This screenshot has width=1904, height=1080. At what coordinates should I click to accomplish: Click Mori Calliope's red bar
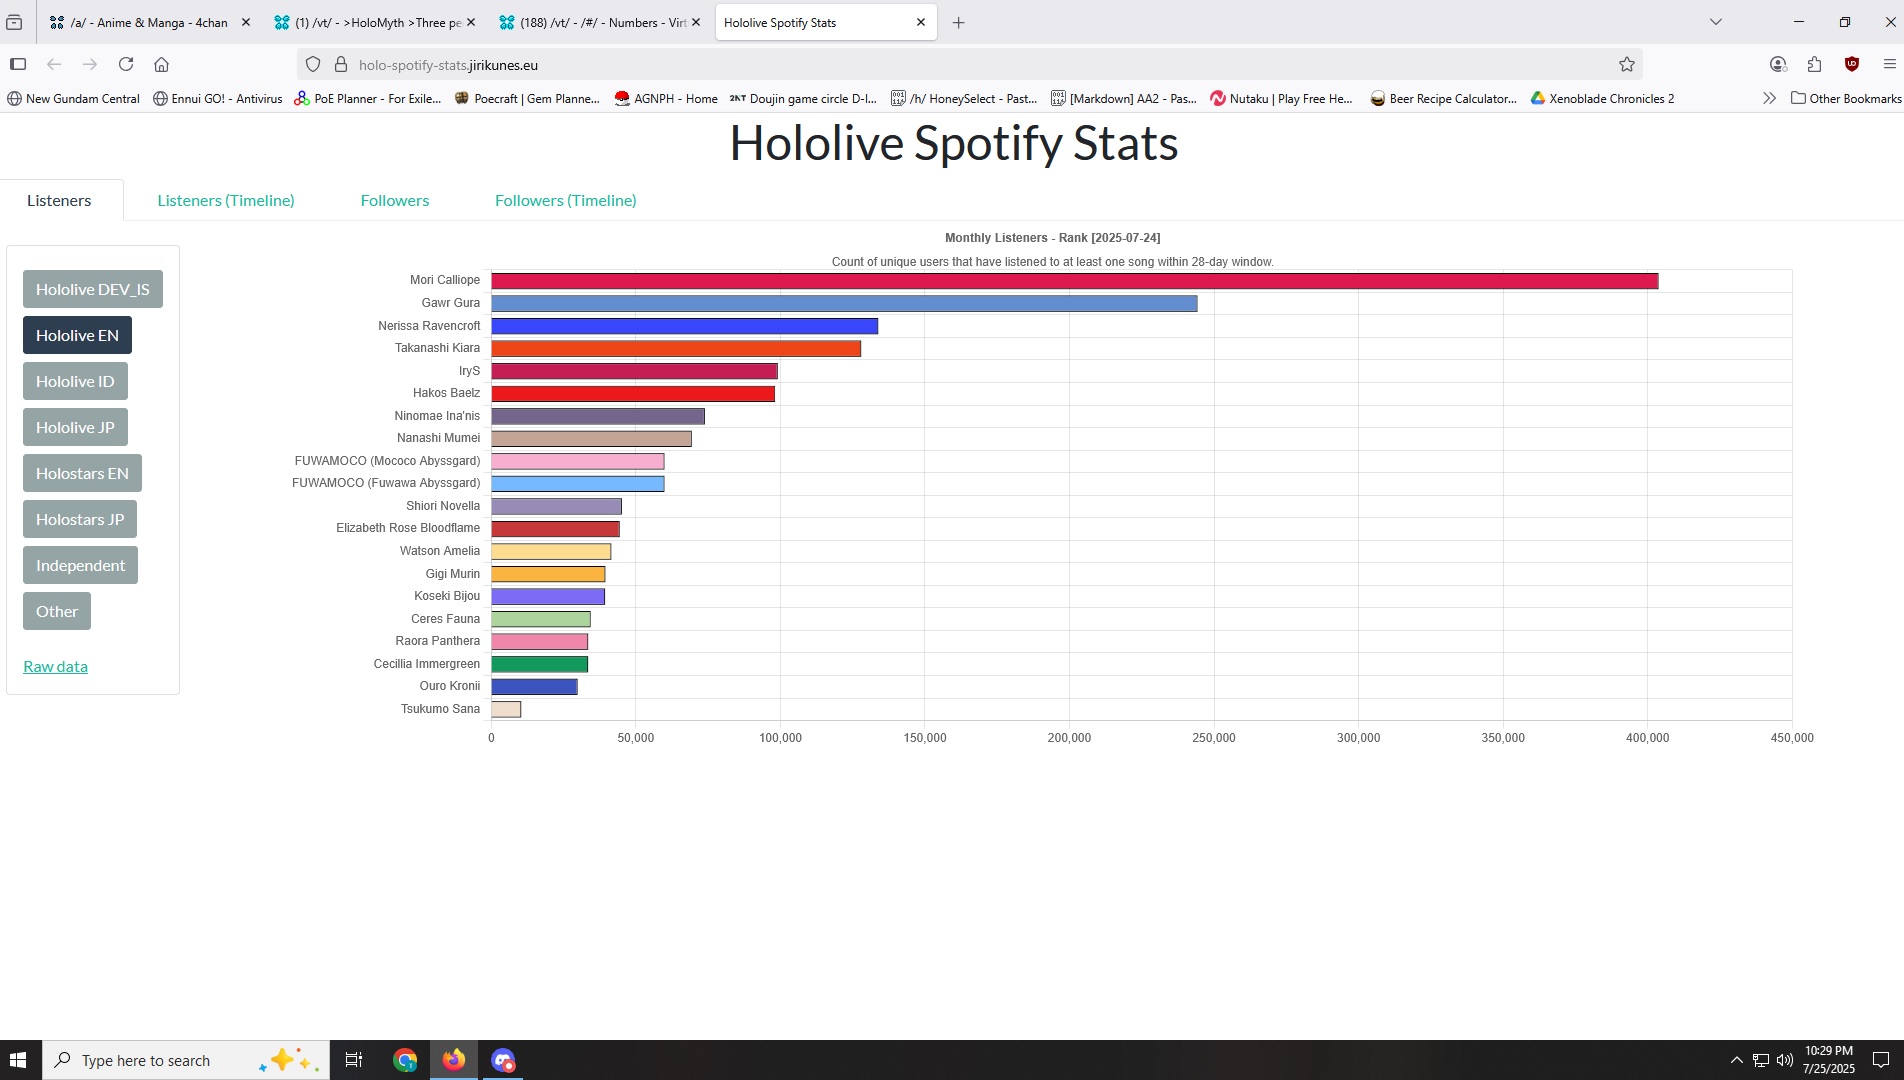pyautogui.click(x=1074, y=281)
